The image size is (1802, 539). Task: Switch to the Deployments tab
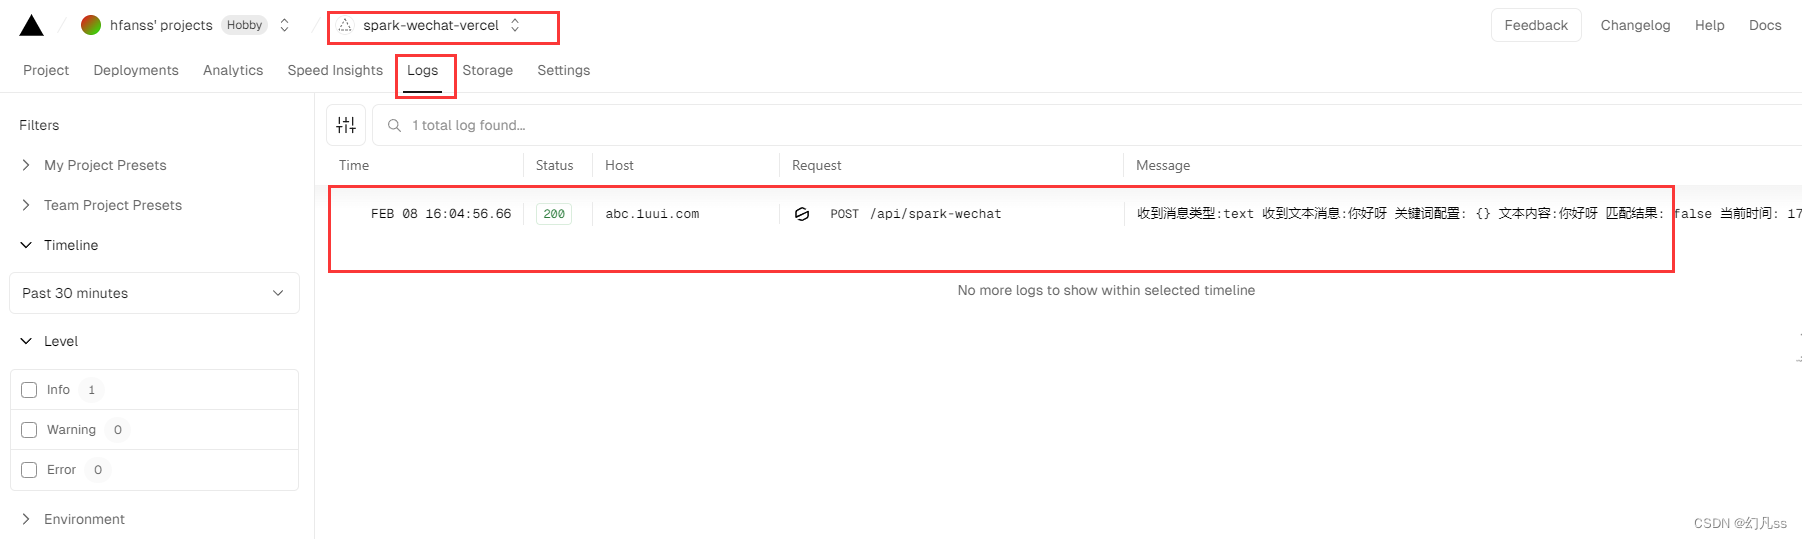pyautogui.click(x=136, y=70)
